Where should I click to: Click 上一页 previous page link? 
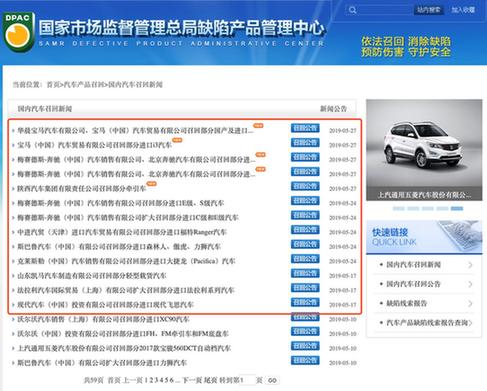(x=132, y=380)
